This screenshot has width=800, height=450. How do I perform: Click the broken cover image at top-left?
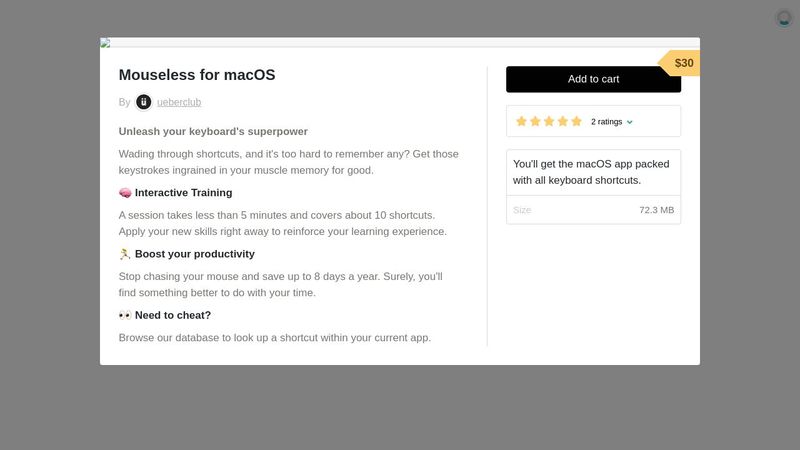tap(105, 43)
